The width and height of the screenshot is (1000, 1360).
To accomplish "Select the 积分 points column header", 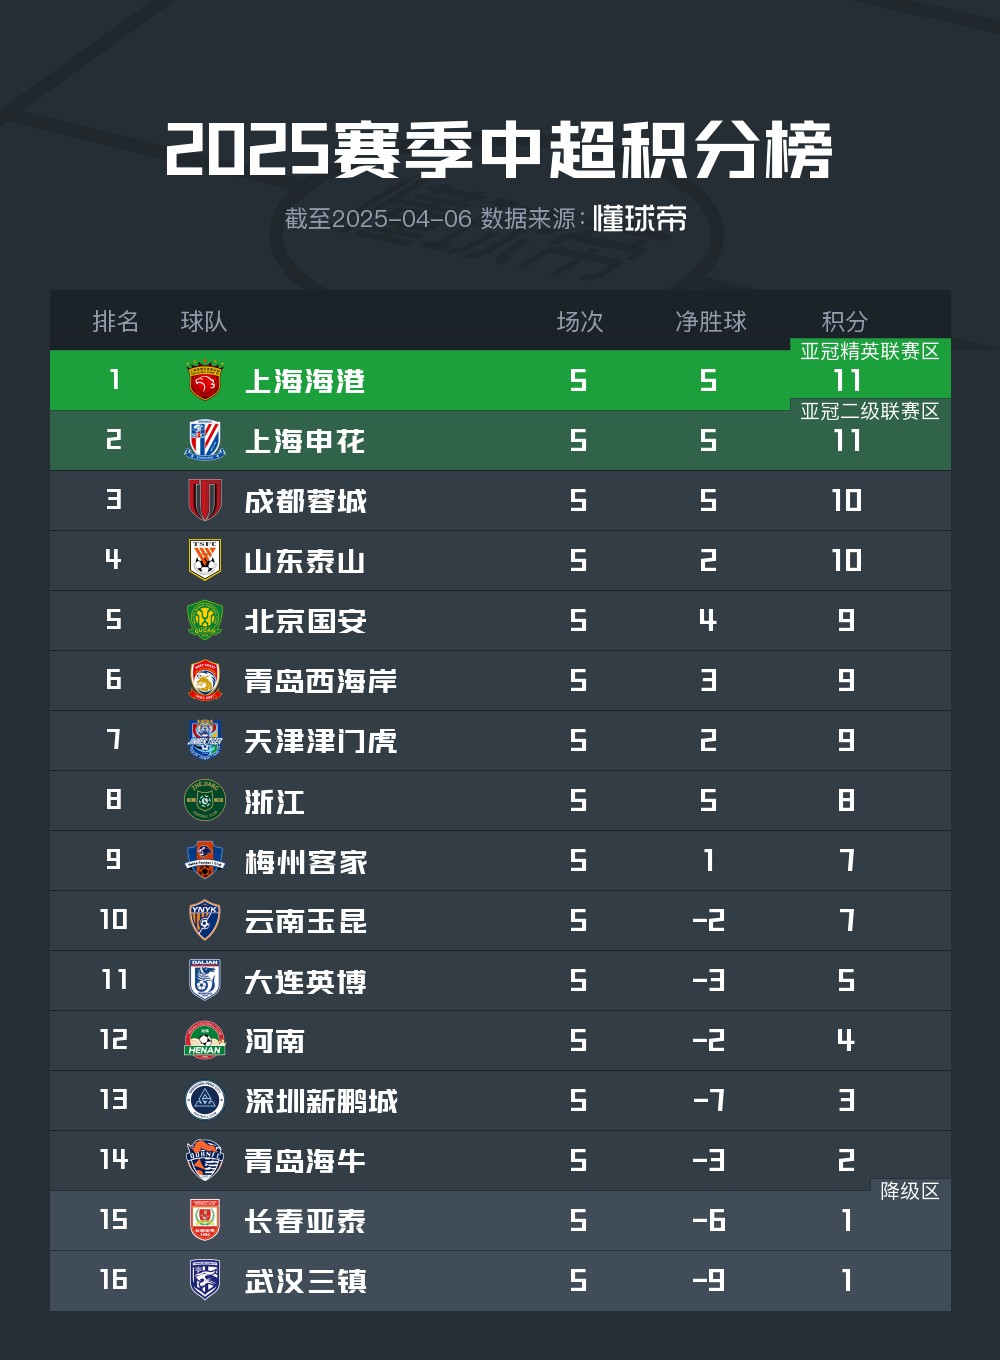I will (844, 321).
